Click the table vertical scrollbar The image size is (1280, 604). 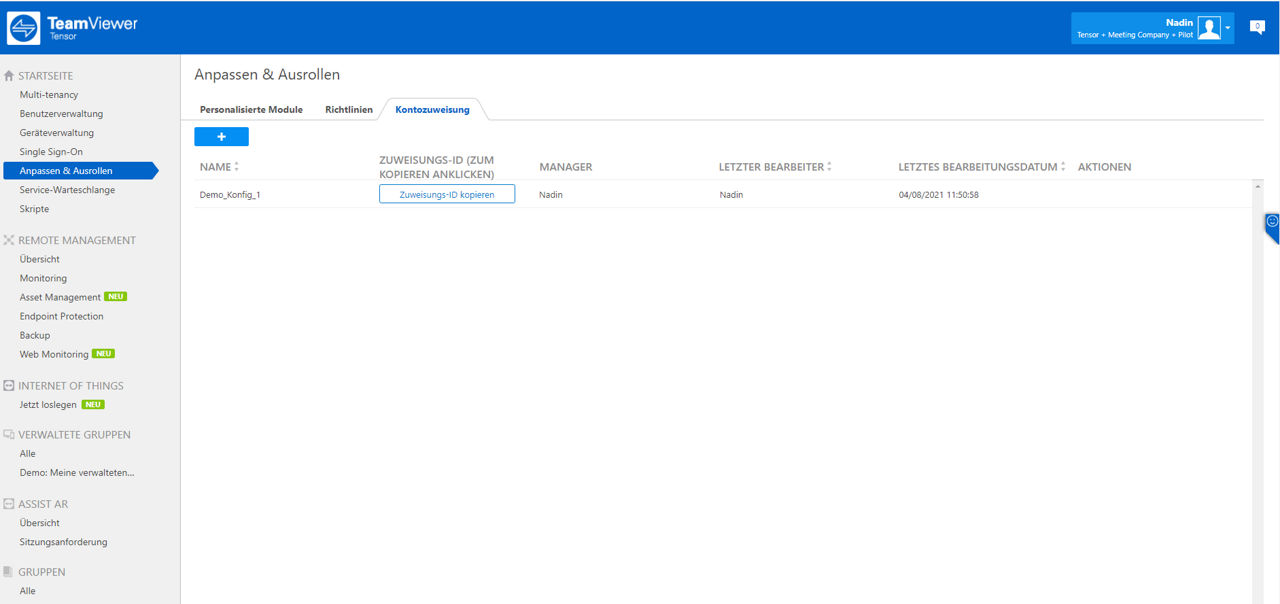click(1257, 392)
